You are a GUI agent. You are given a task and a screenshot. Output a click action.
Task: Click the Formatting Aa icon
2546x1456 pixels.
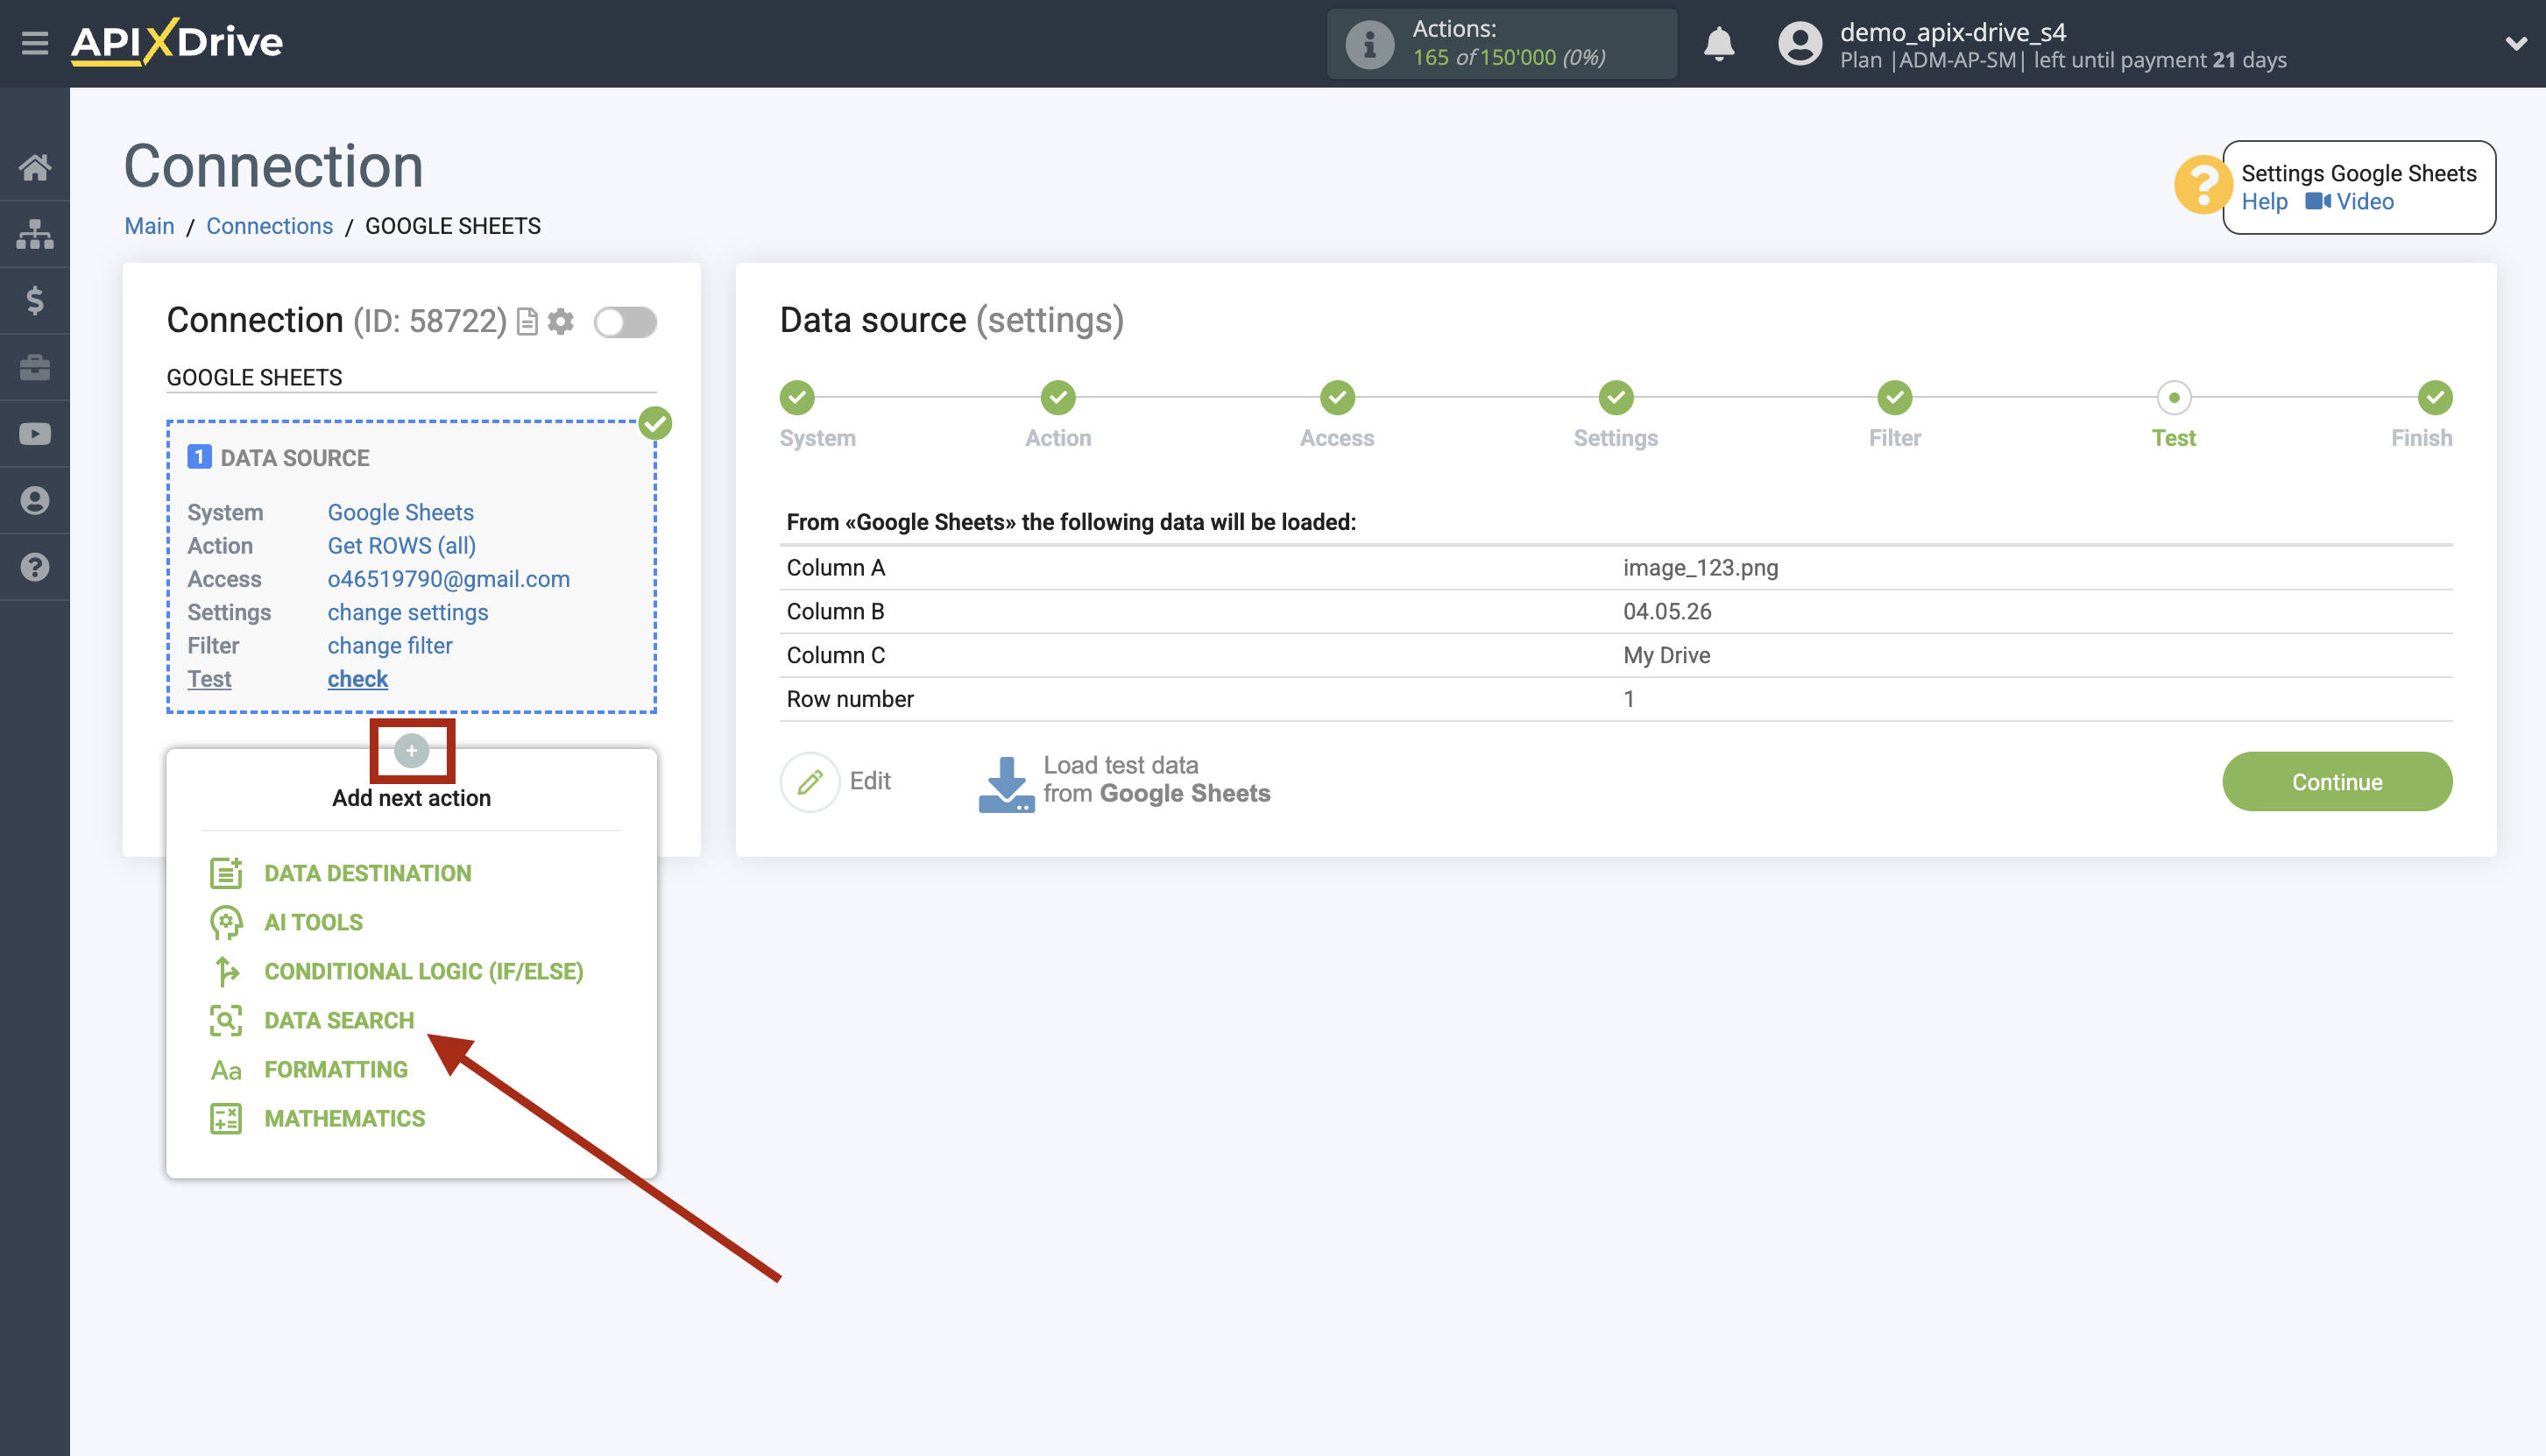[x=226, y=1070]
